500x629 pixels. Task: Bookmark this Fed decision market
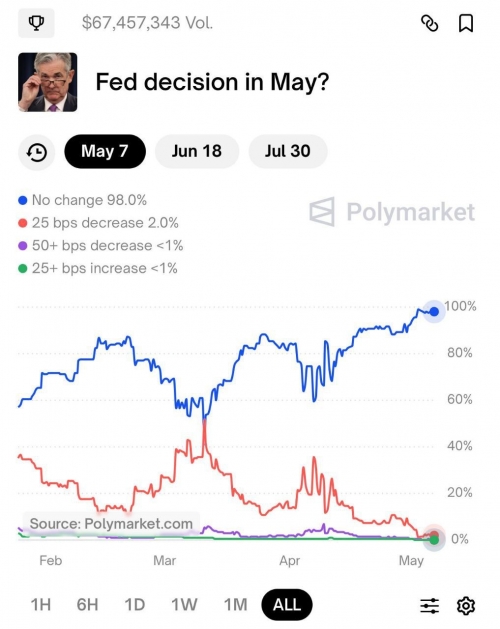[x=466, y=23]
